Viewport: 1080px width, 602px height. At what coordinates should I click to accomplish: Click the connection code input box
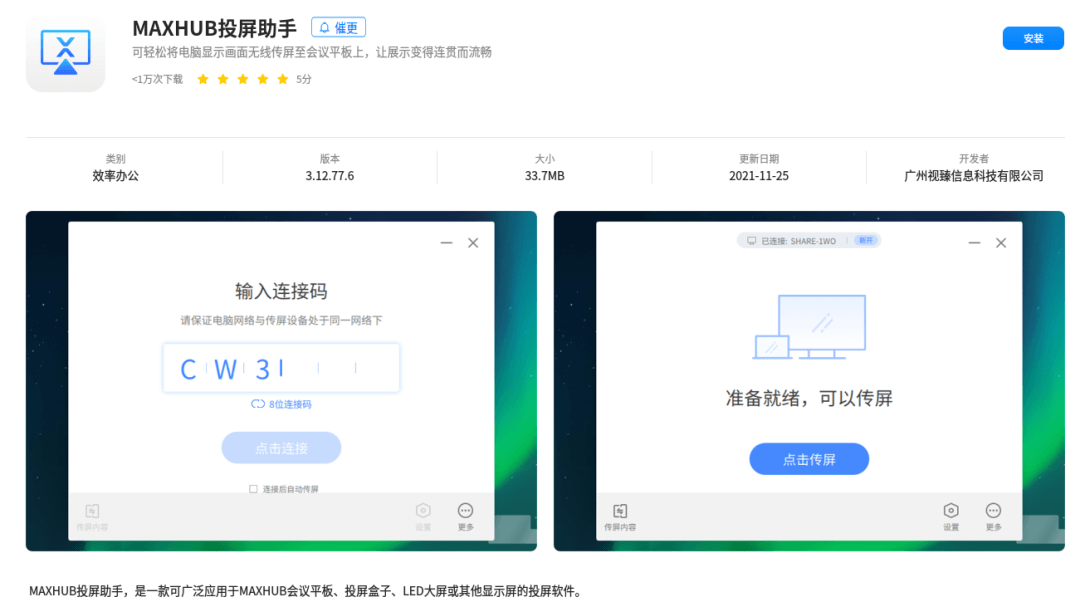coord(281,368)
